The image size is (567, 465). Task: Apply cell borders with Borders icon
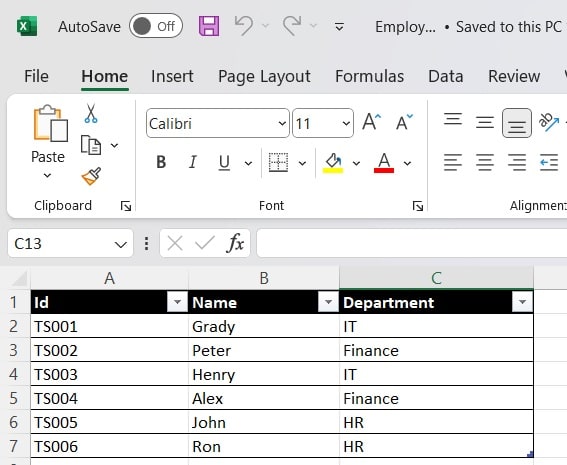pyautogui.click(x=278, y=162)
